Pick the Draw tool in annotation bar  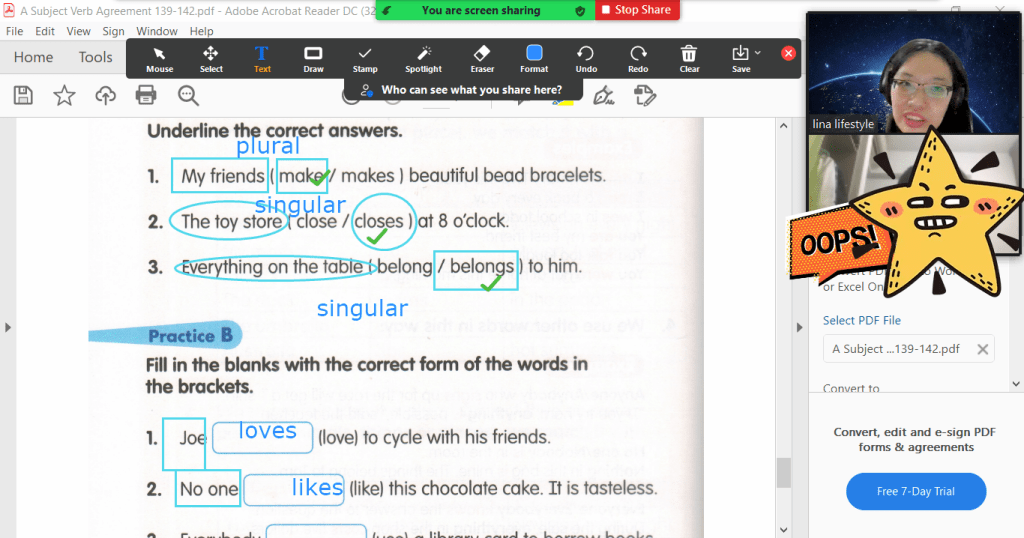313,58
